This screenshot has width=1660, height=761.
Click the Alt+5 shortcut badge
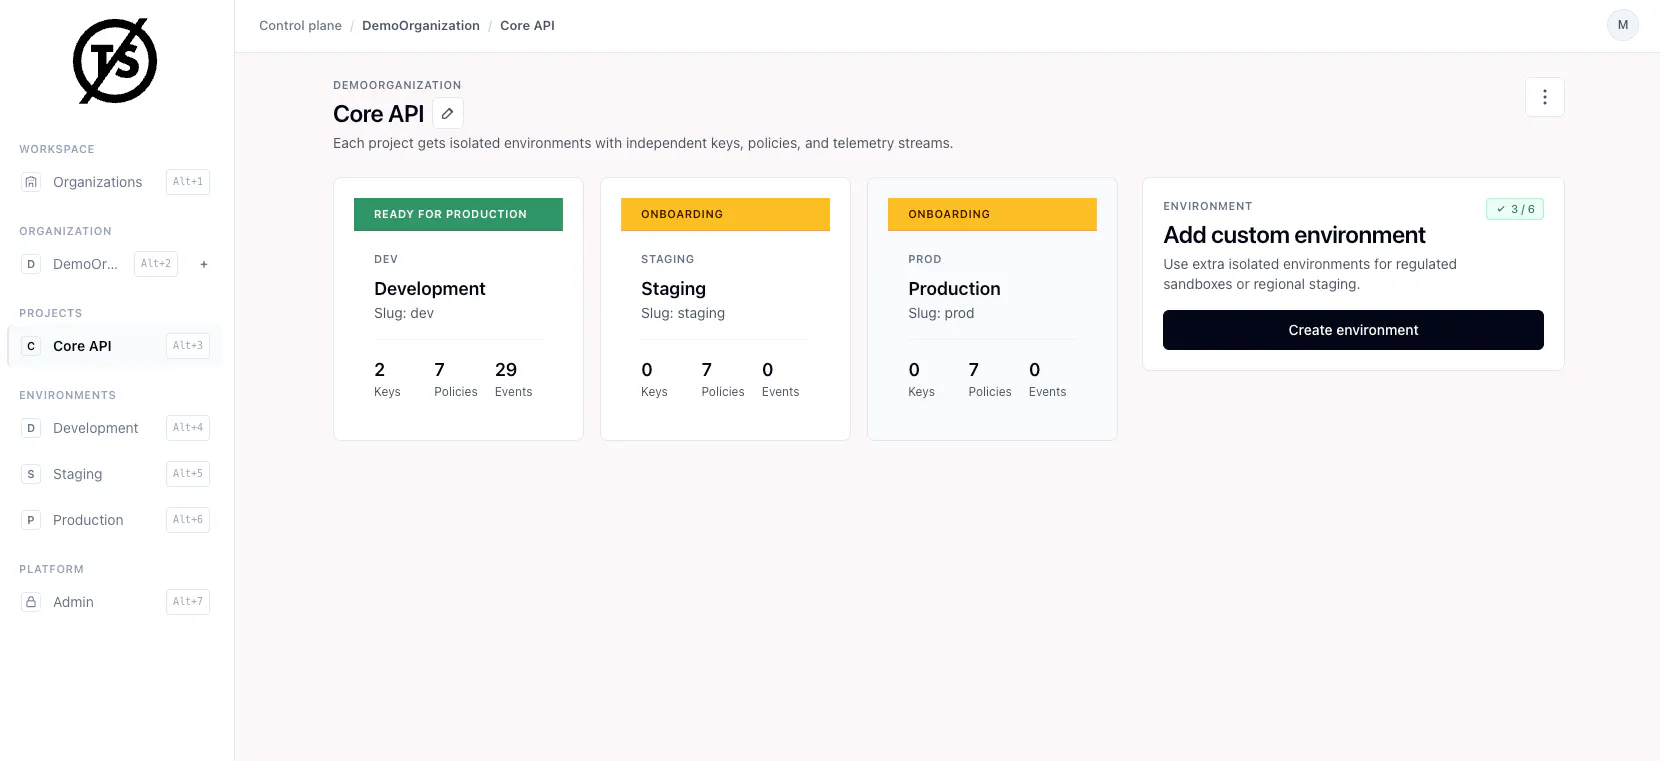(188, 474)
